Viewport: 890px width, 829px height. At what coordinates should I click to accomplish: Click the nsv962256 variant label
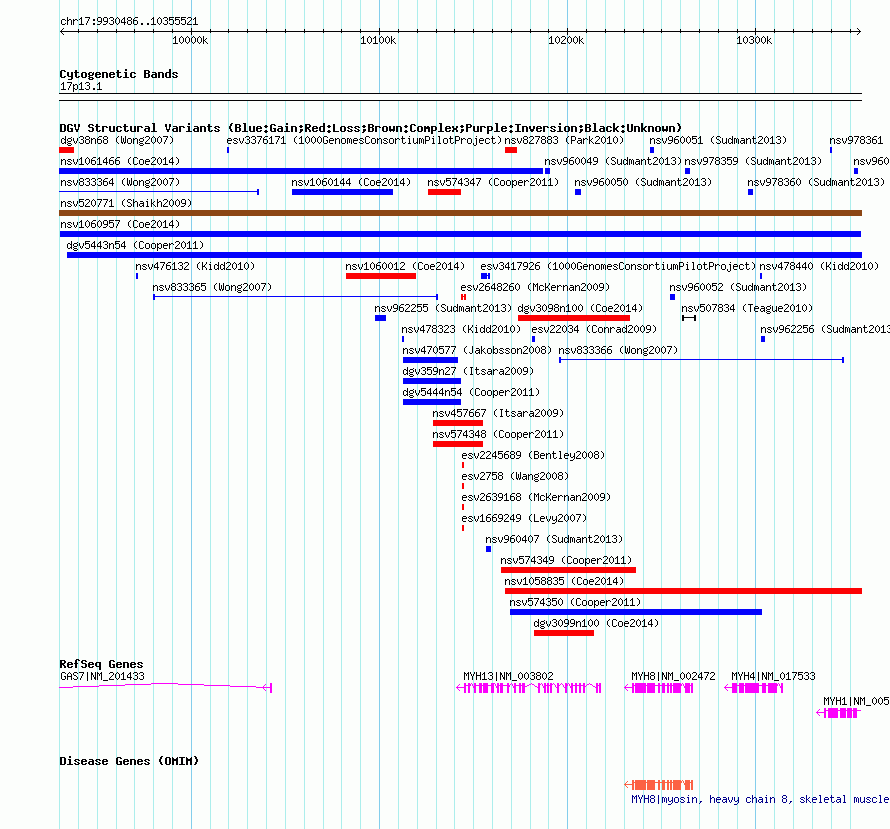(825, 329)
